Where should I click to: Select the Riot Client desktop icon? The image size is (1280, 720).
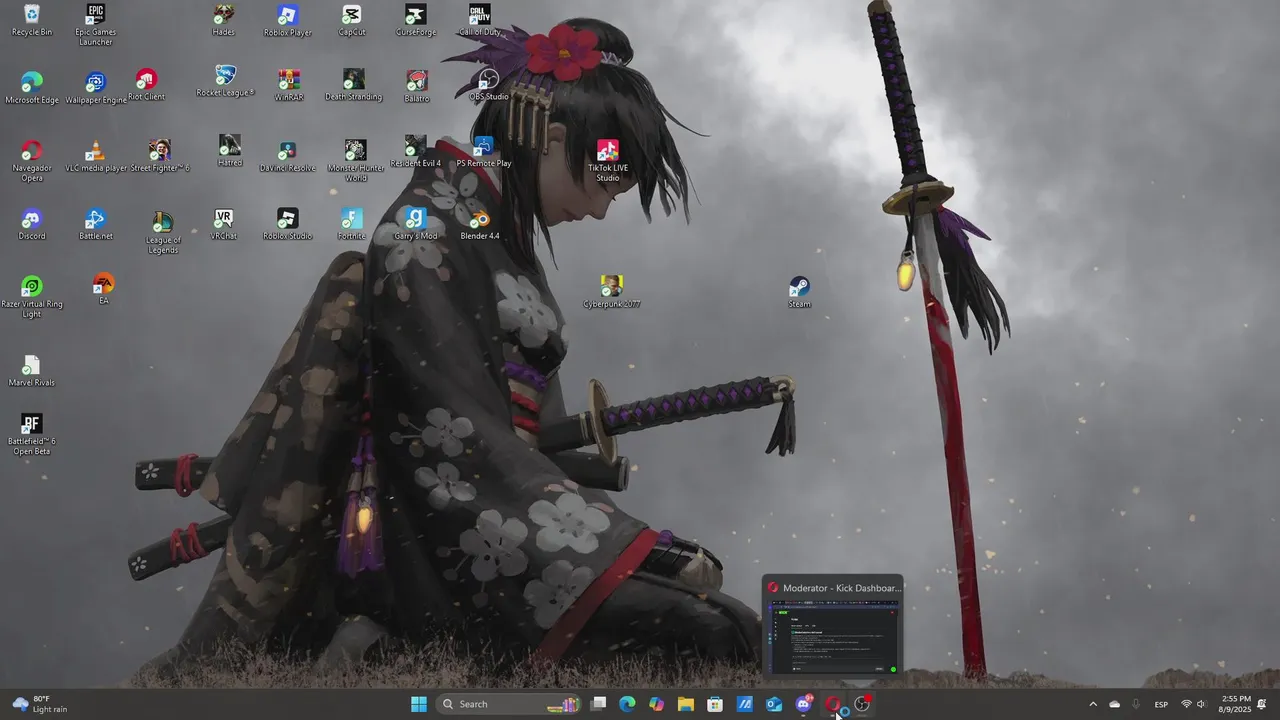[x=147, y=85]
